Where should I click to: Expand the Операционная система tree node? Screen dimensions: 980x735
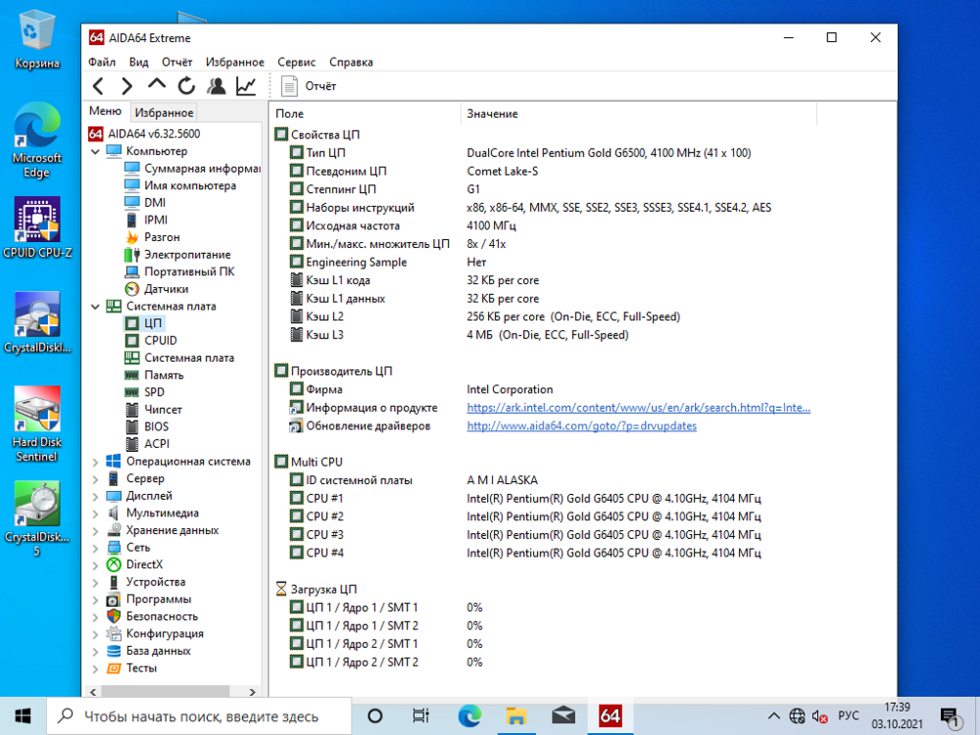[x=96, y=462]
